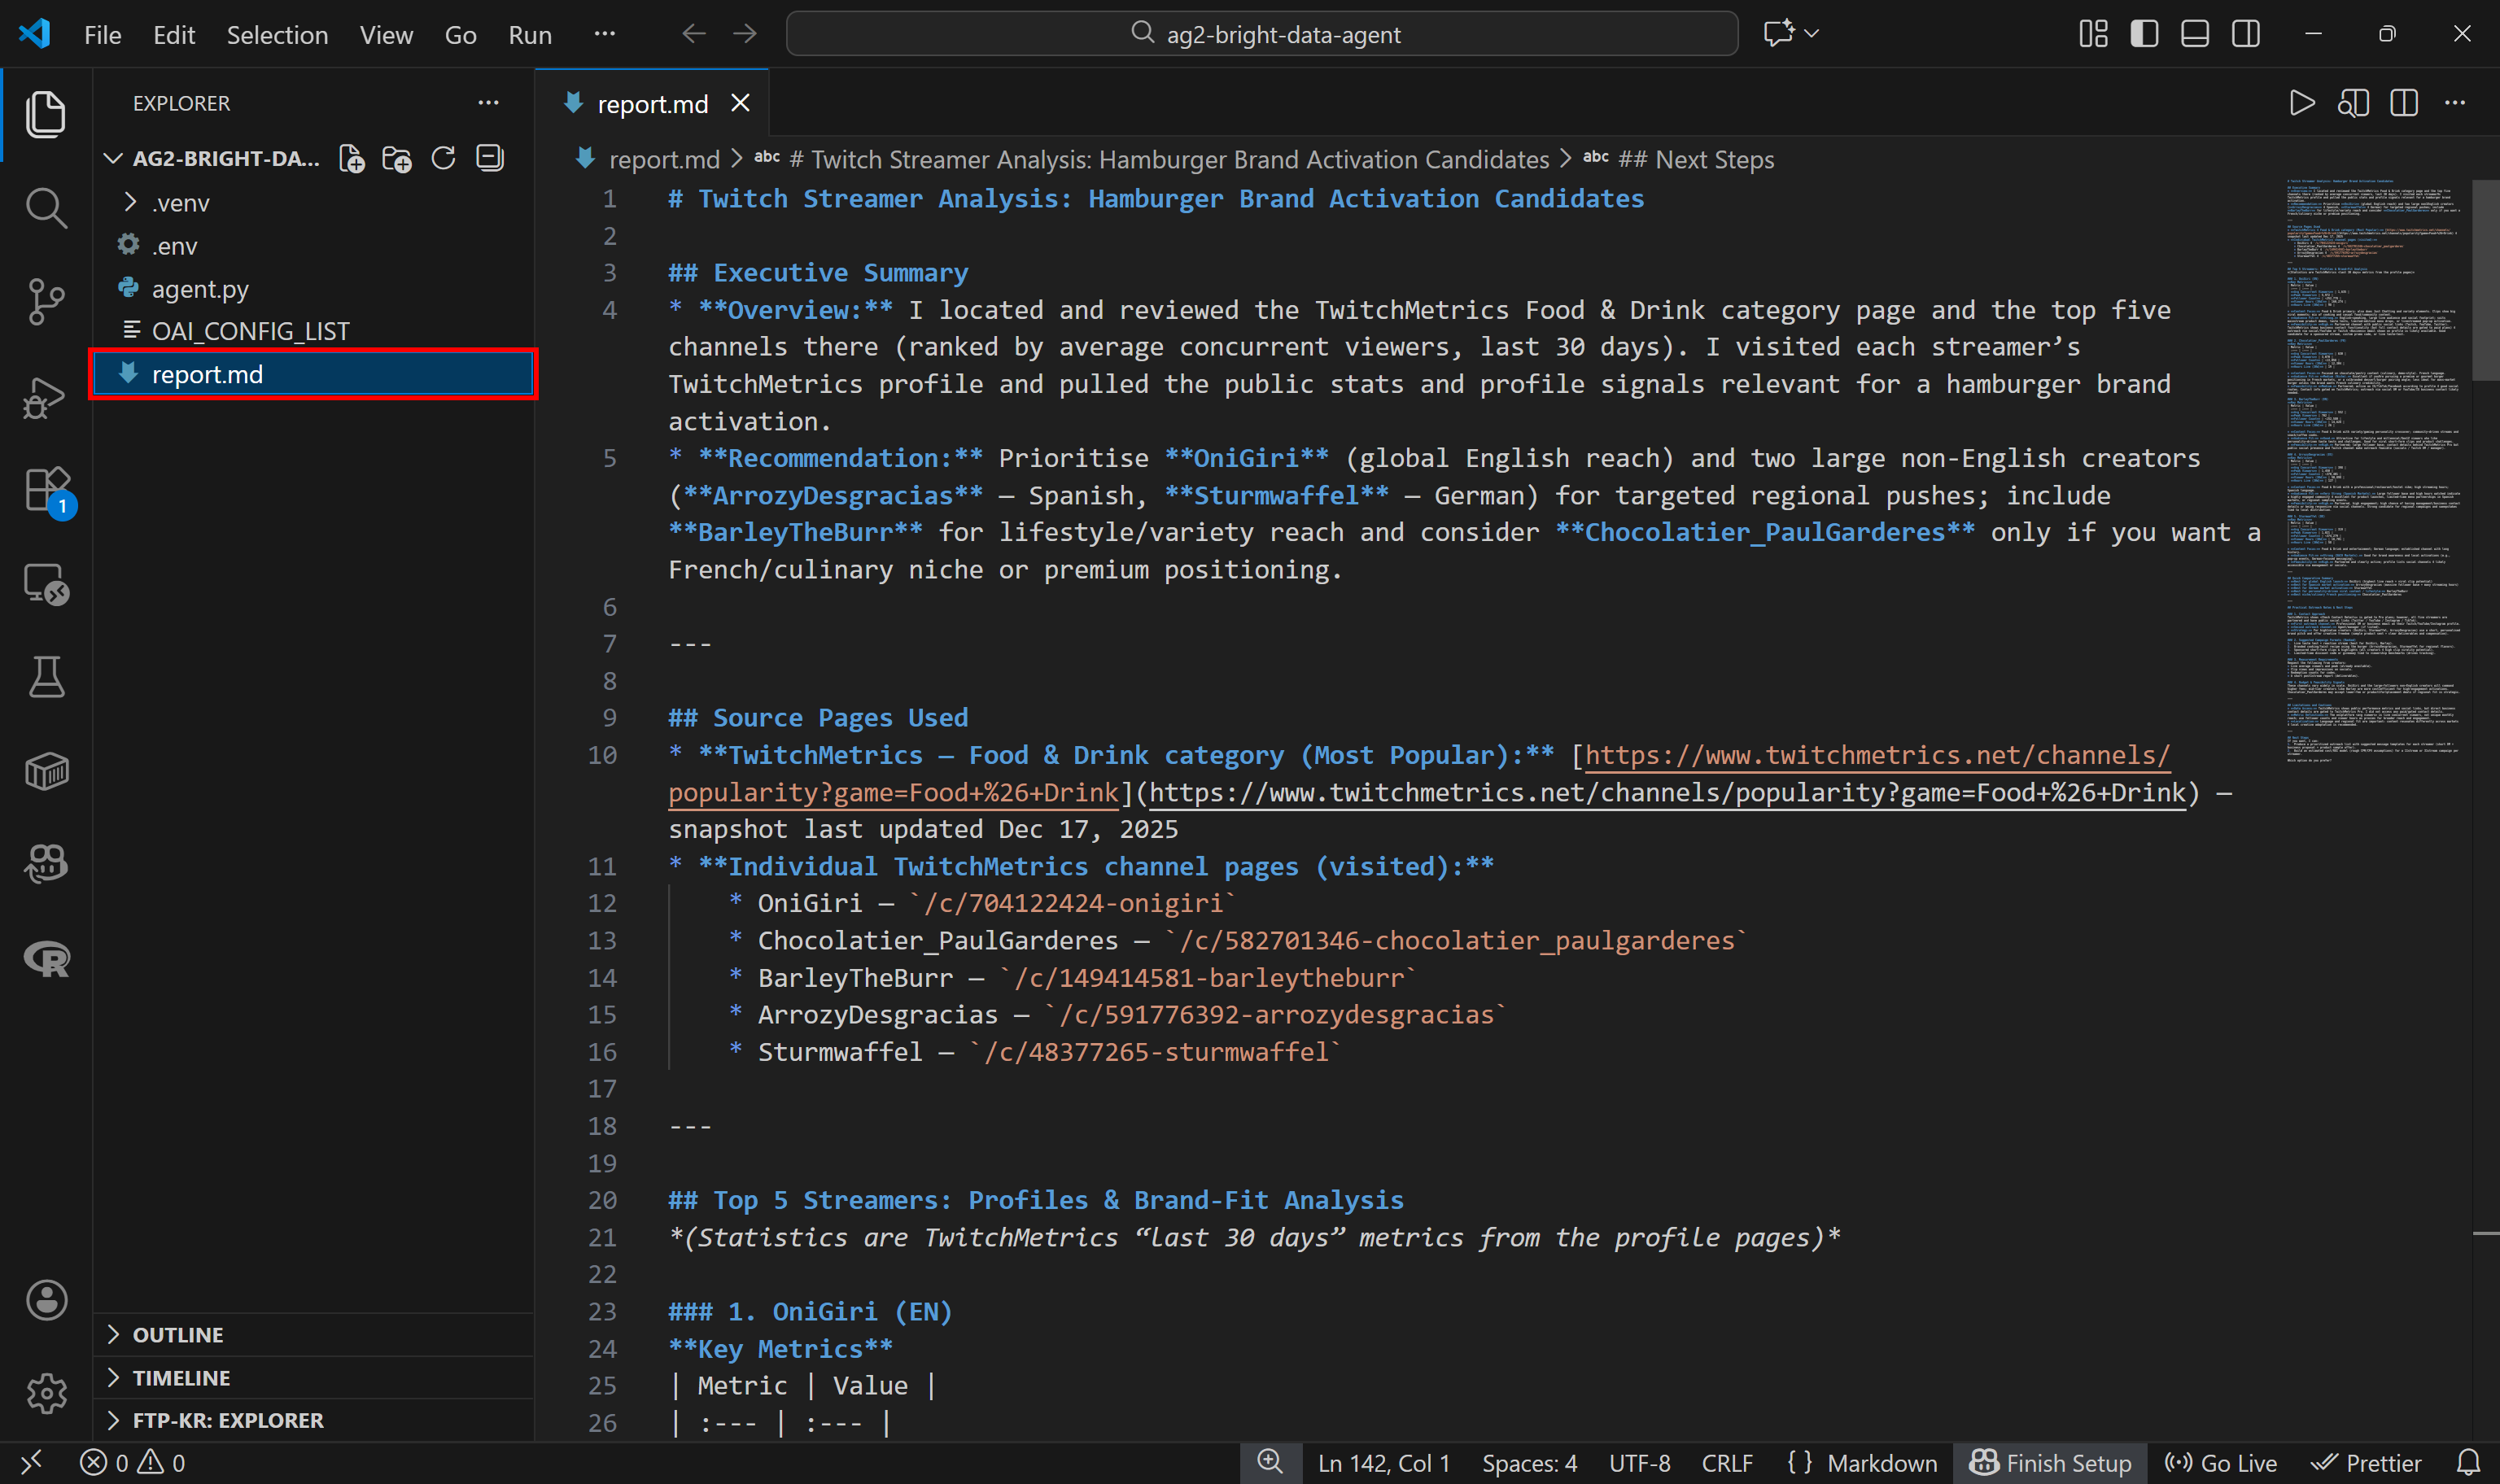Toggle the bottom panel visibility
This screenshot has height=1484, width=2500.
coord(2194,34)
